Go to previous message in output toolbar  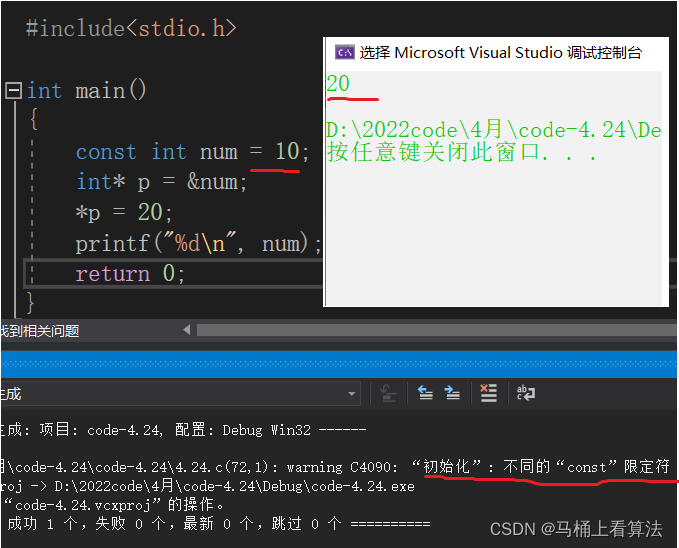point(425,393)
